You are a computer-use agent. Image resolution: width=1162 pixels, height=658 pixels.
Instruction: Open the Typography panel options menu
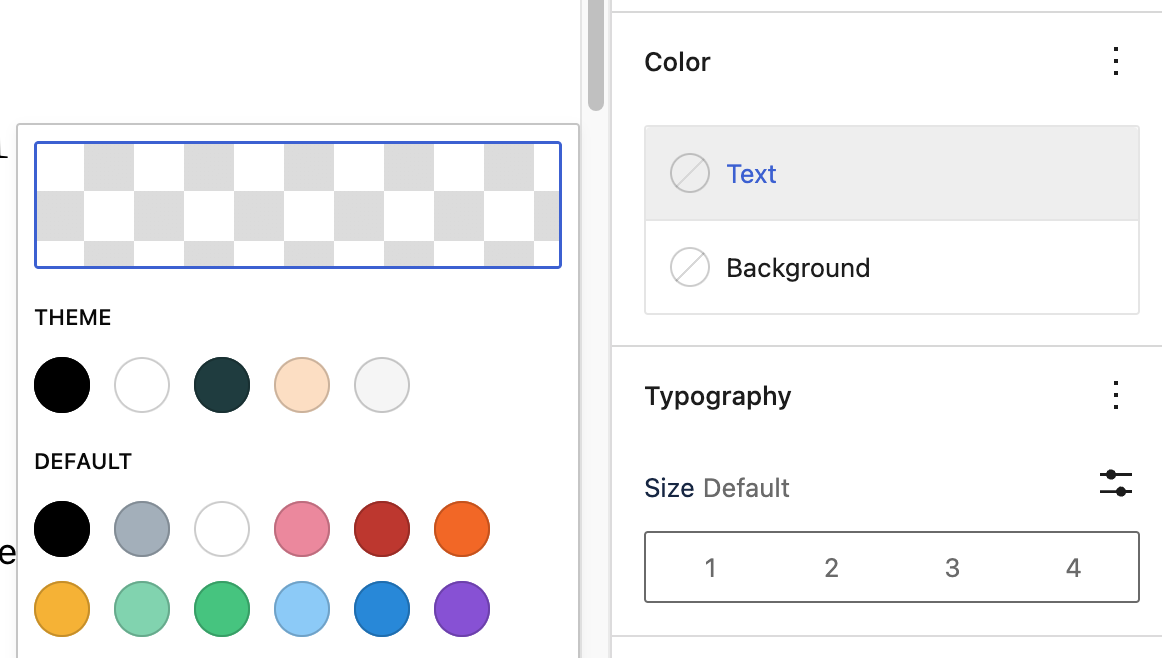click(x=1115, y=396)
